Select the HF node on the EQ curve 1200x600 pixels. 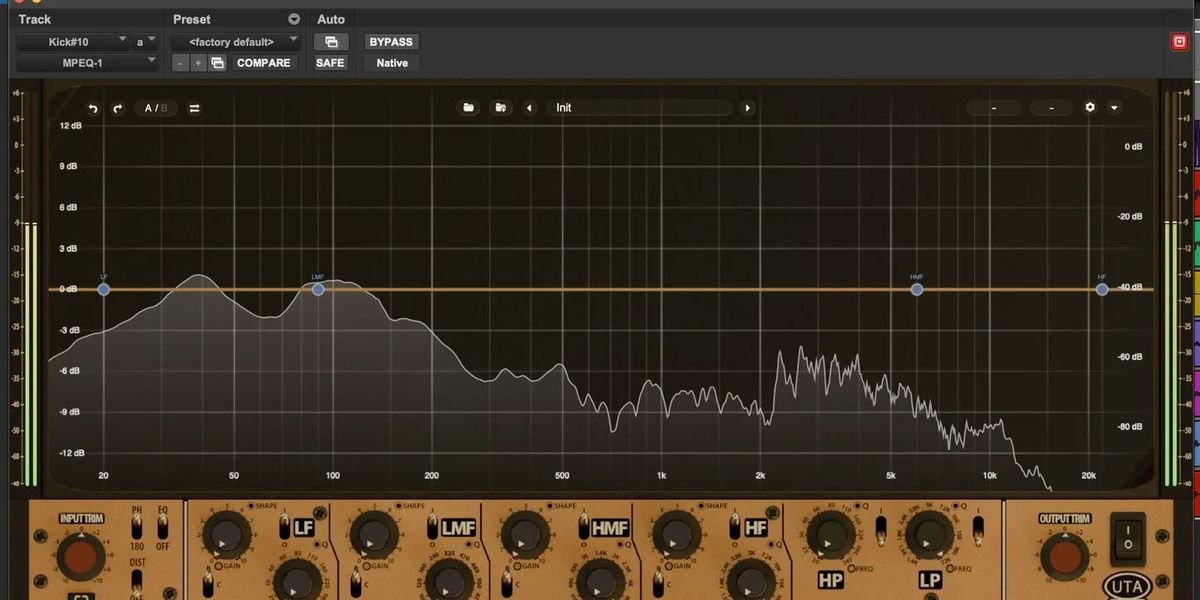coord(1102,289)
